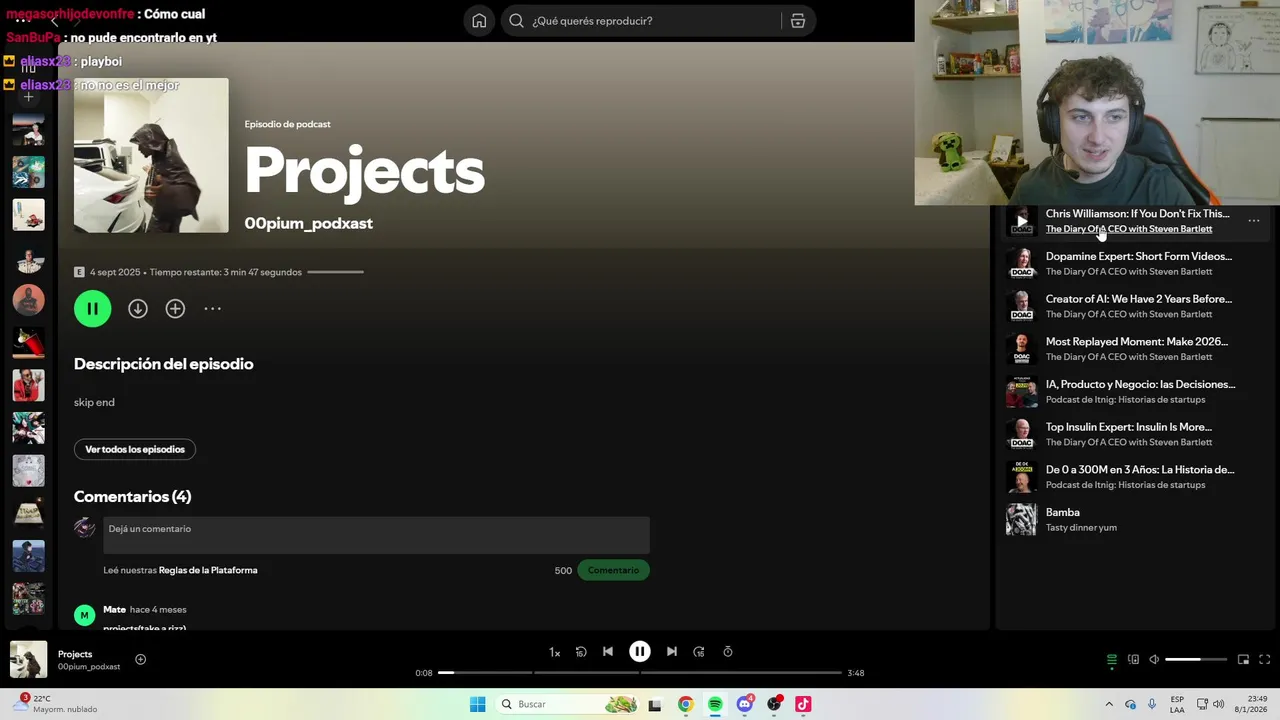Skip forward 15 seconds
Image resolution: width=1280 pixels, height=720 pixels.
point(699,652)
